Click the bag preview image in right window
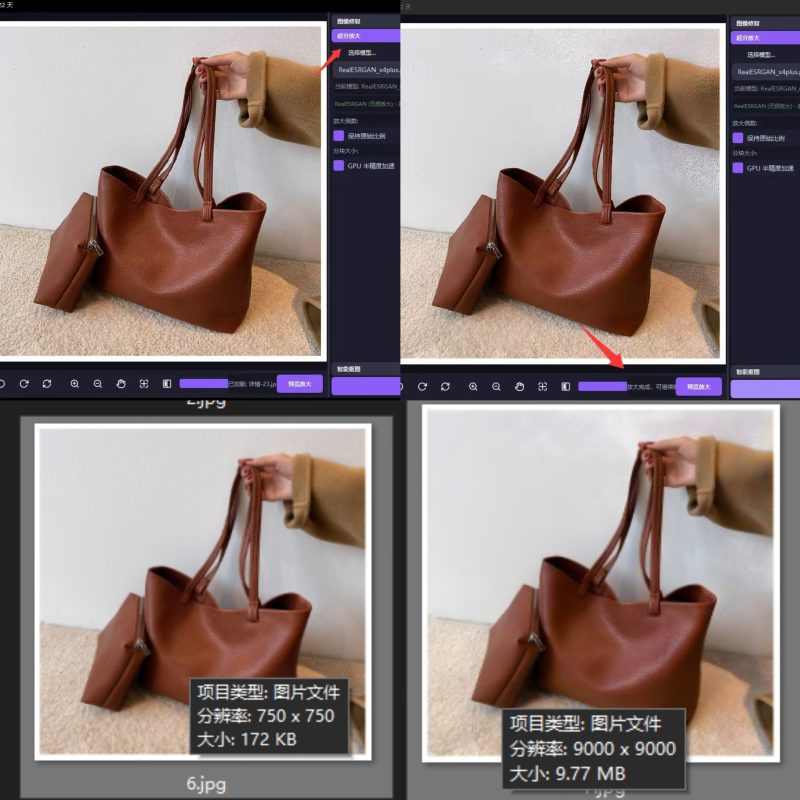800x800 pixels. [563, 193]
